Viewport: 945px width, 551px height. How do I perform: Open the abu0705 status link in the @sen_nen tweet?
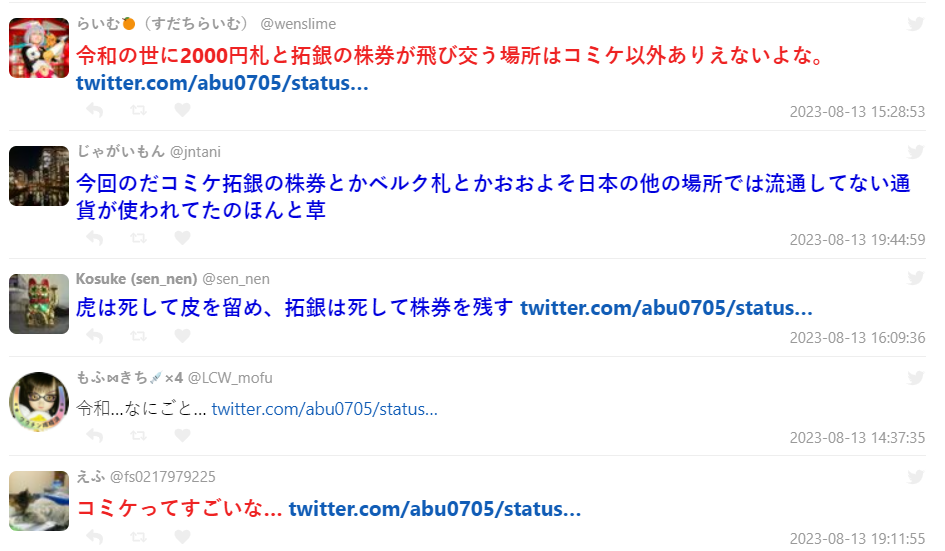click(666, 308)
